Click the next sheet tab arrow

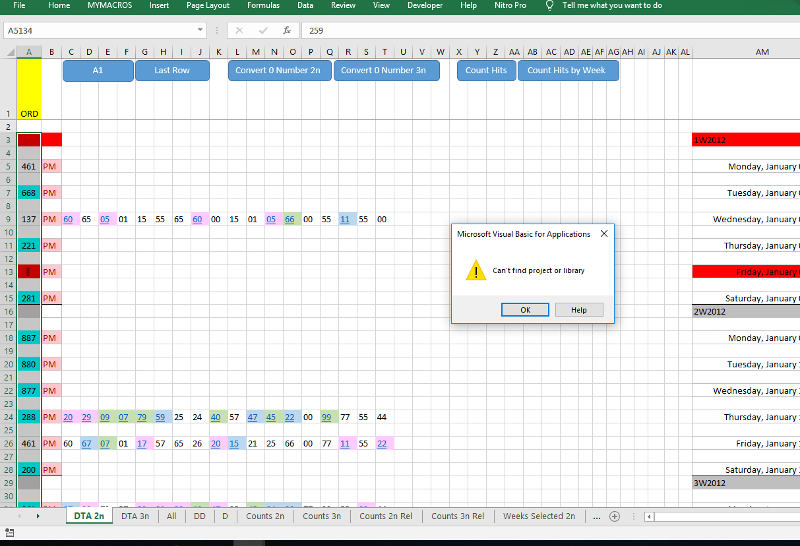pyautogui.click(x=38, y=516)
